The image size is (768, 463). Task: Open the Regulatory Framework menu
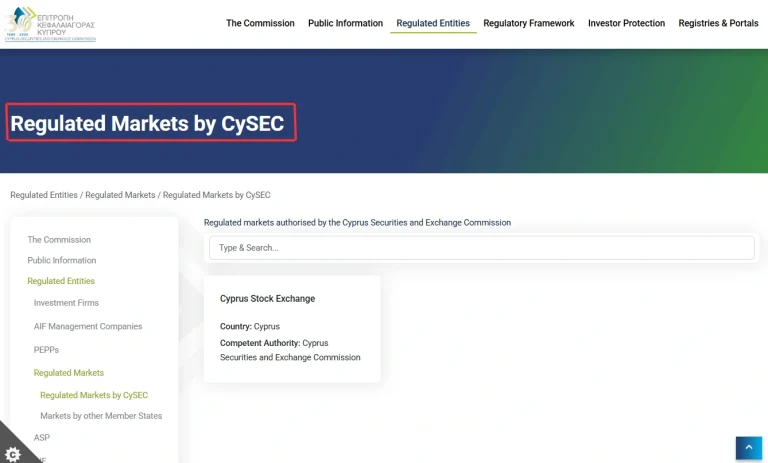pos(528,23)
